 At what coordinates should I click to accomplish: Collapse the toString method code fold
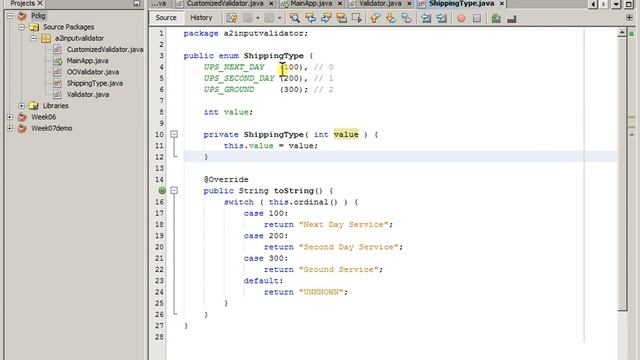click(x=174, y=191)
